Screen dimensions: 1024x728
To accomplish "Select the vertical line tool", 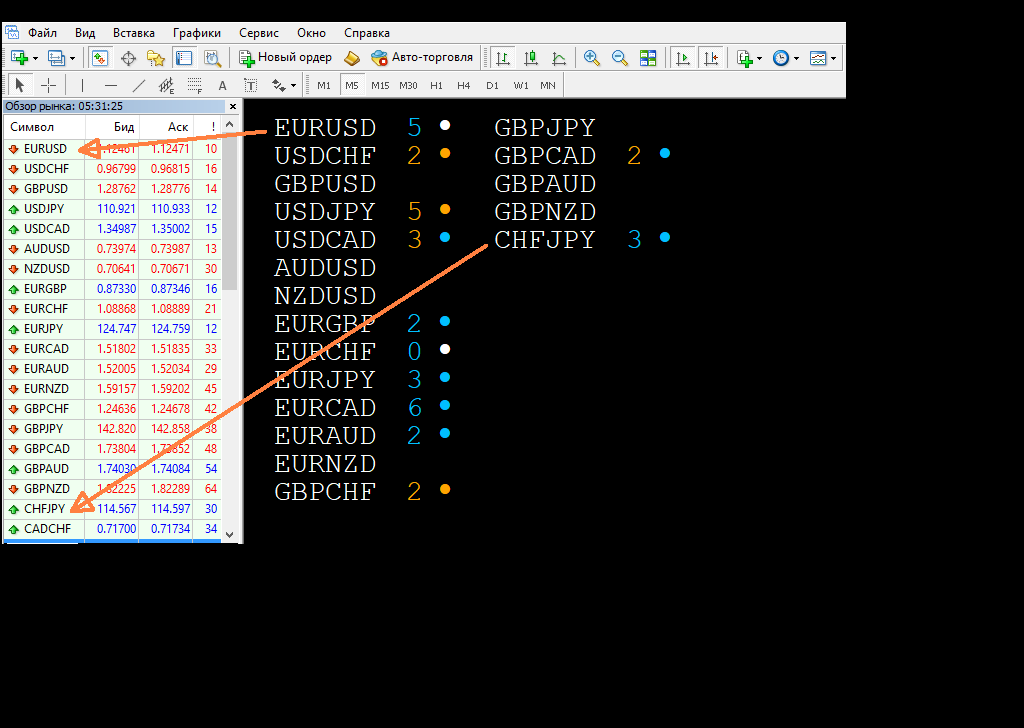I will 82,86.
